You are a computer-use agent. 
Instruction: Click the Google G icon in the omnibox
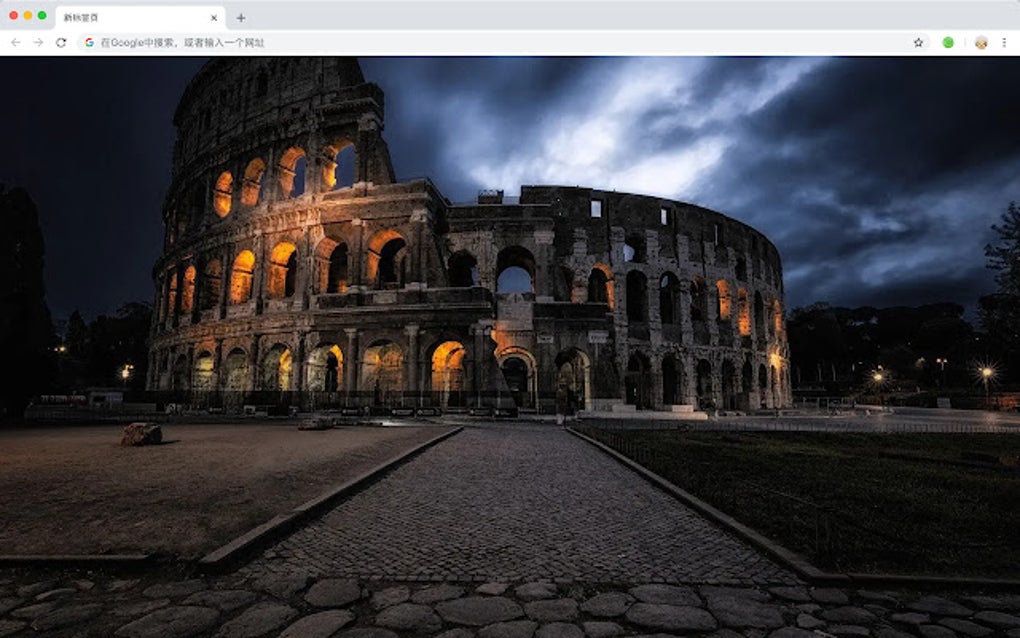(x=87, y=44)
